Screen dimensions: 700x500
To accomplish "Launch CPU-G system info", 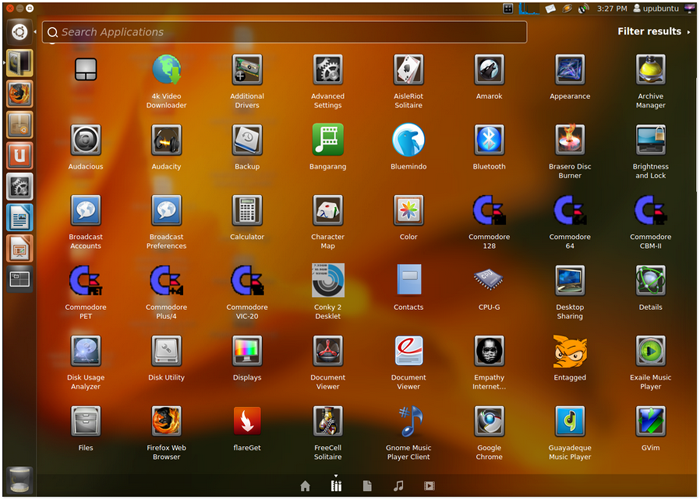I will coord(489,279).
